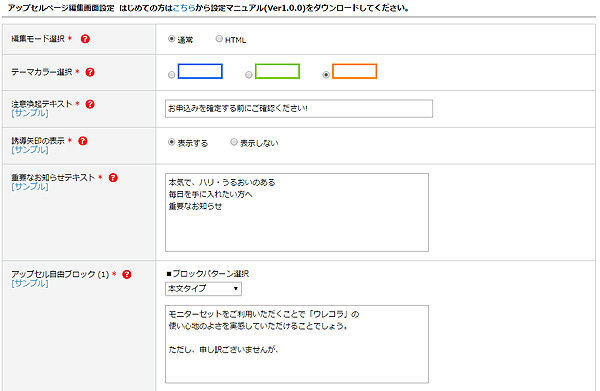Choose 表示しない for the guide arrow
Image resolution: width=600 pixels, height=391 pixels.
234,142
